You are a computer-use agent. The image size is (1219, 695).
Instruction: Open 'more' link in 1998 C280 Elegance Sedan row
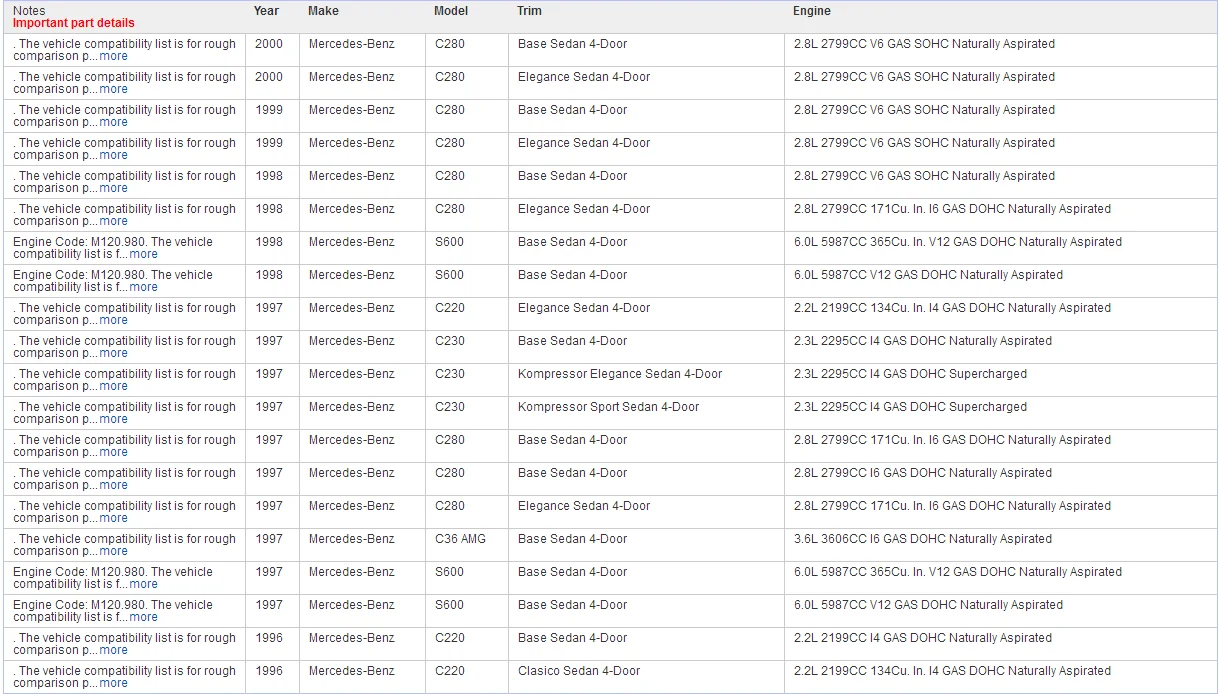point(113,221)
